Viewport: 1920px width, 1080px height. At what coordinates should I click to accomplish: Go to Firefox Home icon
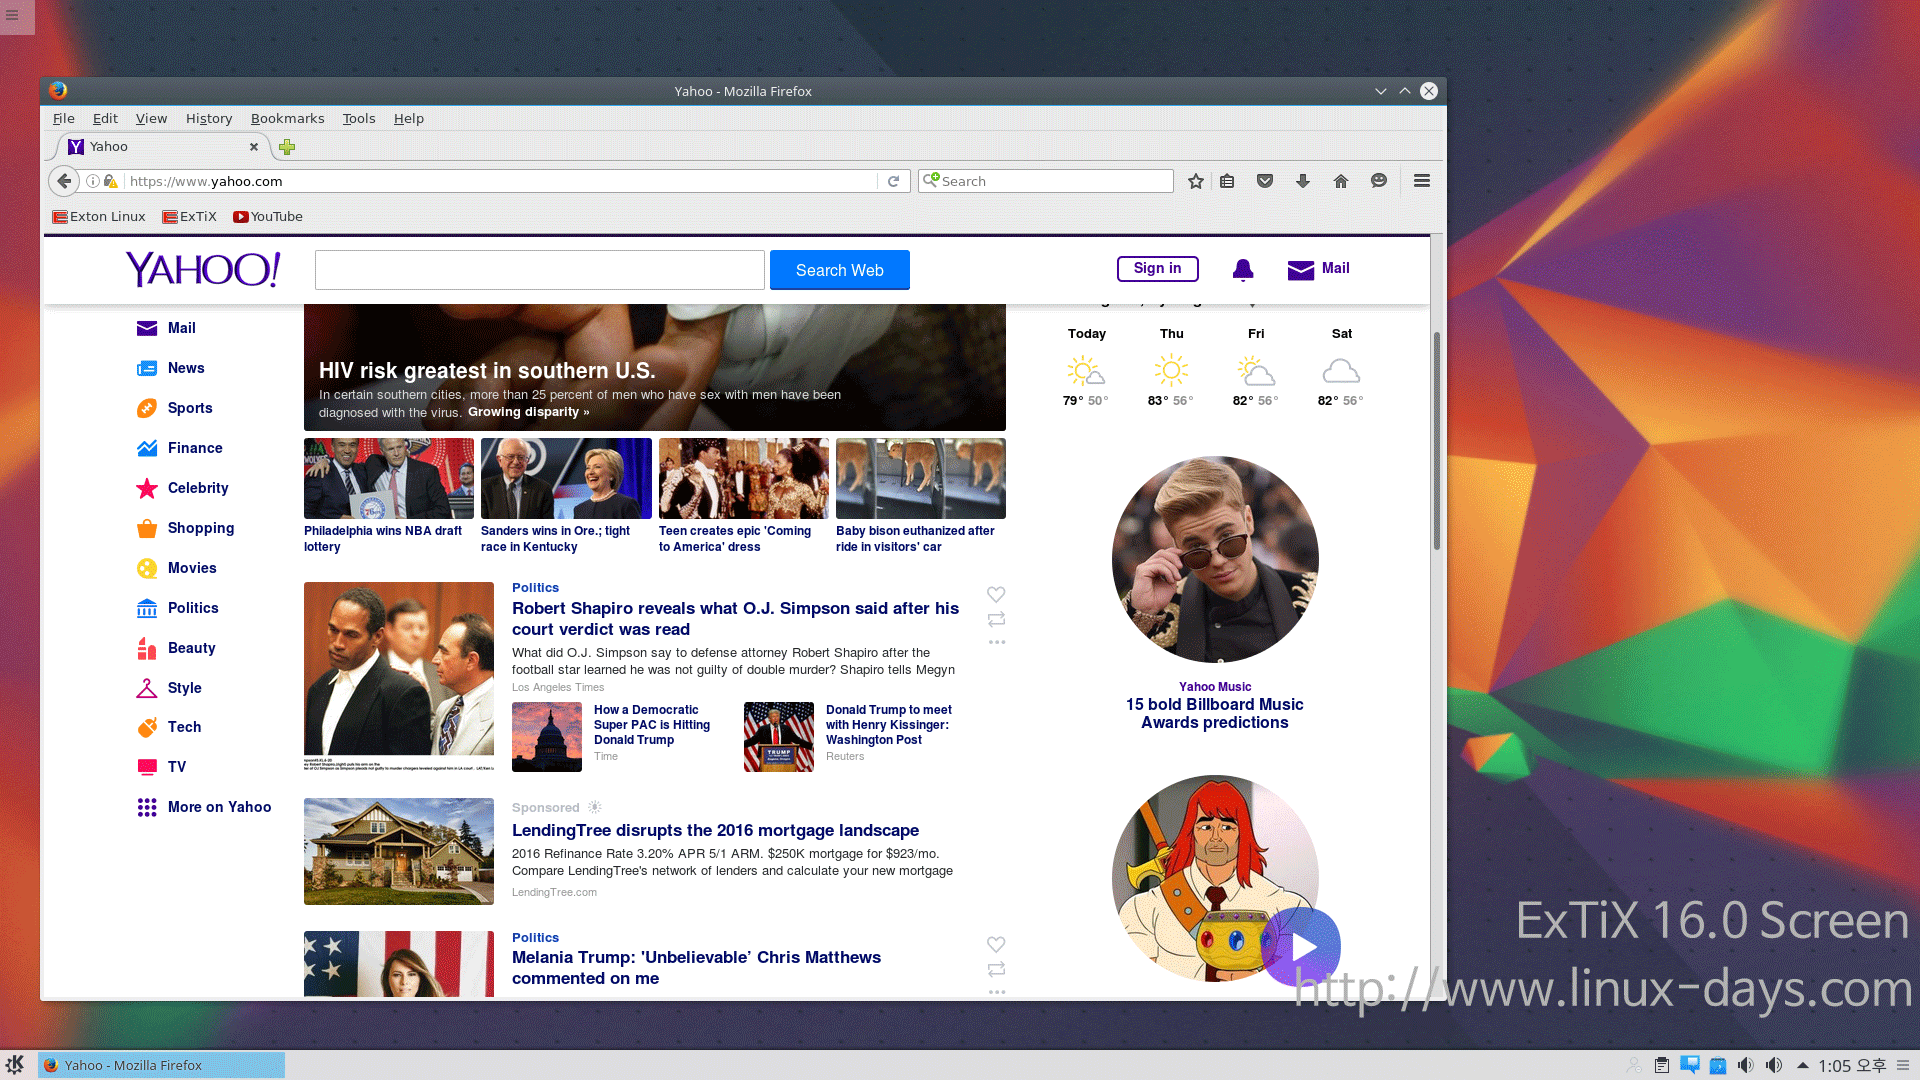pos(1341,181)
